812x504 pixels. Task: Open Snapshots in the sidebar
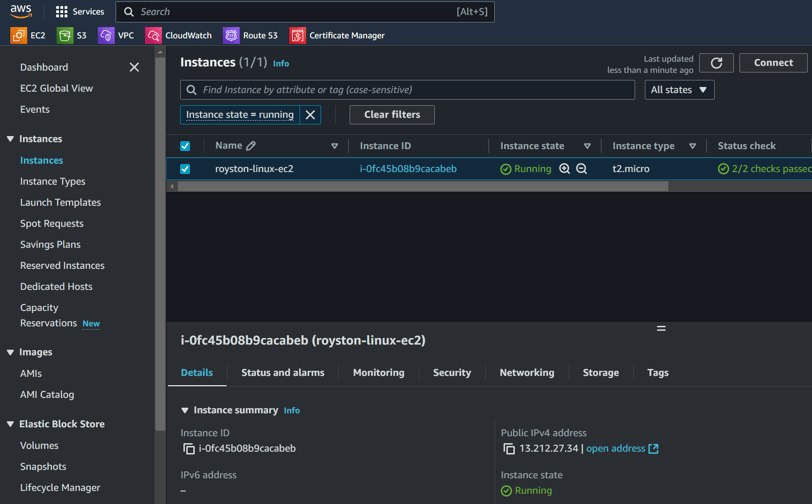[x=43, y=467]
